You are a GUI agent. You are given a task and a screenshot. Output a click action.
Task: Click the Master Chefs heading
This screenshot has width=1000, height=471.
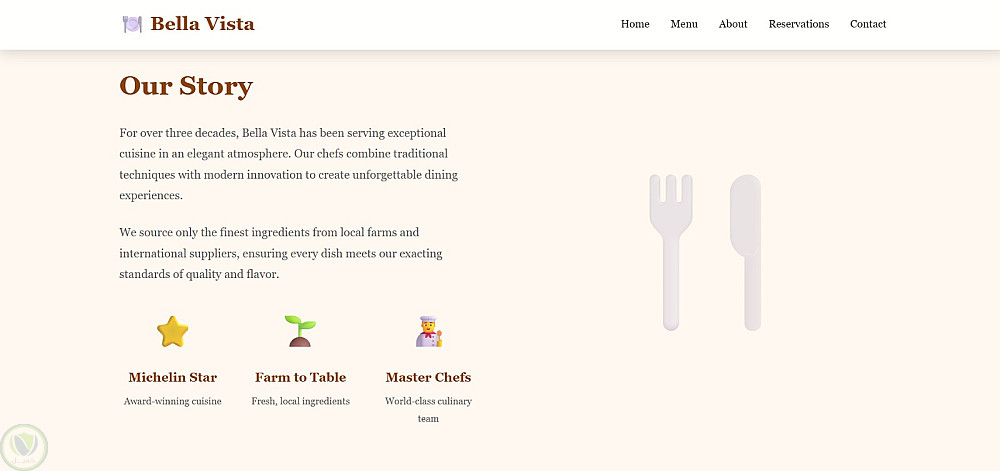coord(428,377)
